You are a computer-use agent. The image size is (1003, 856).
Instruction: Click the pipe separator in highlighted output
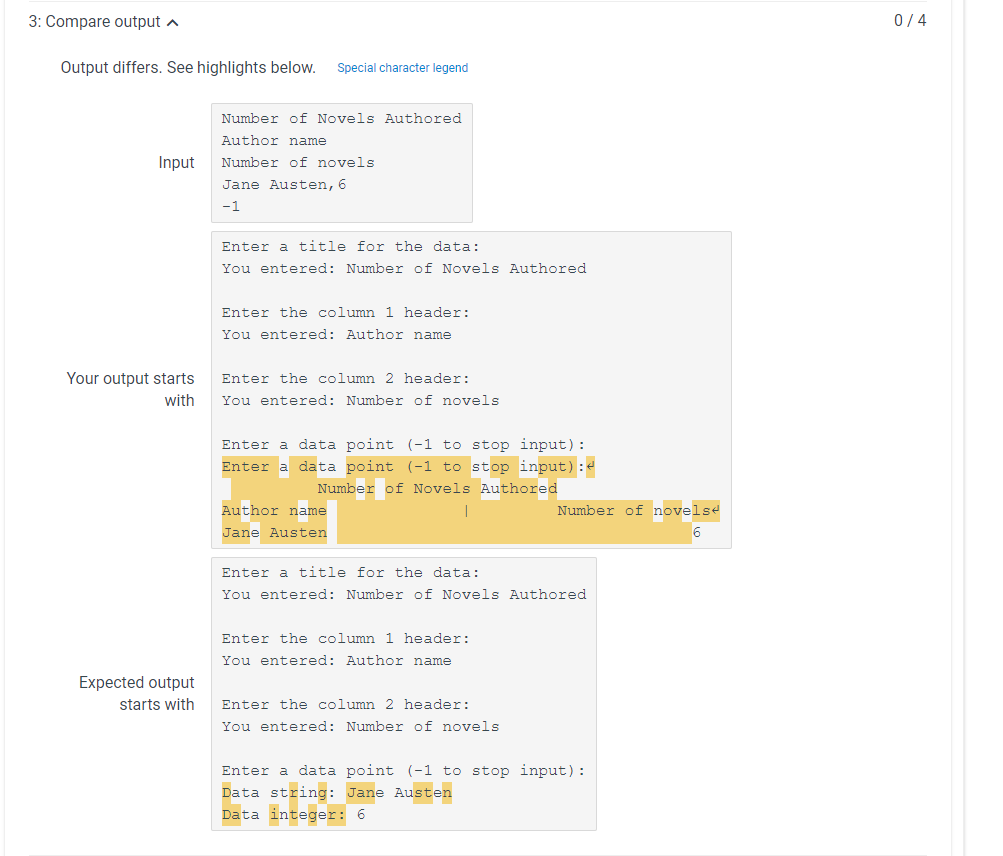click(x=466, y=510)
